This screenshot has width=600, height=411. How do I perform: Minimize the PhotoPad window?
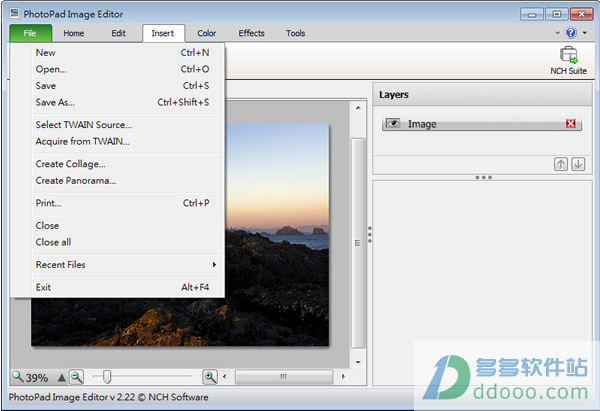pyautogui.click(x=532, y=14)
